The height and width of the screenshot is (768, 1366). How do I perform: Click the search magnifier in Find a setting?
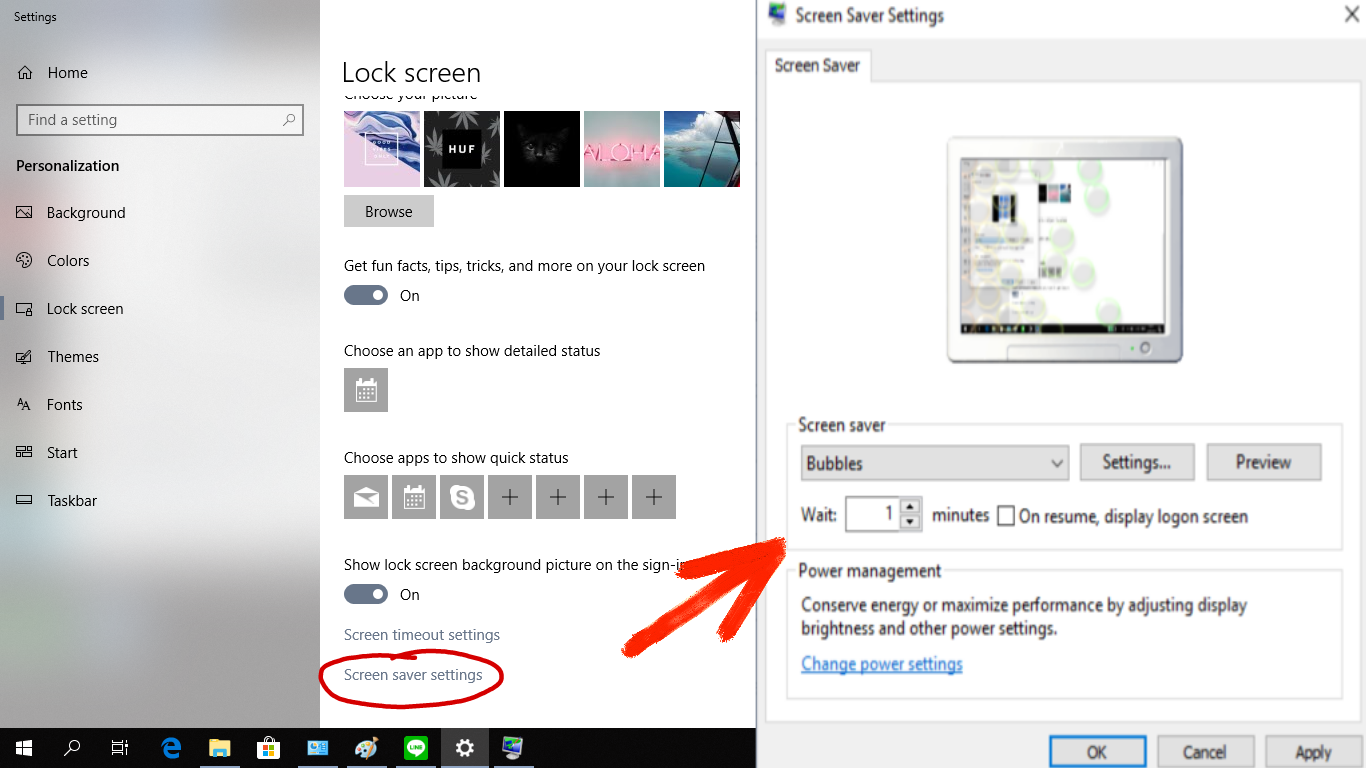[x=289, y=120]
